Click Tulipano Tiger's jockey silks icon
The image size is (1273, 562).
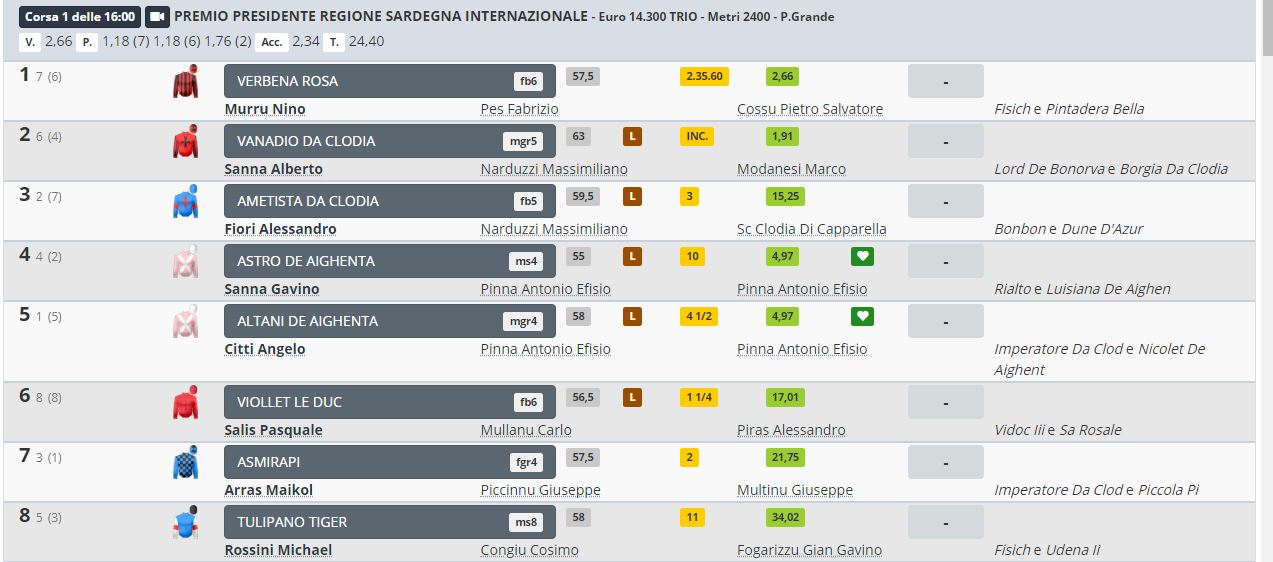[x=186, y=523]
